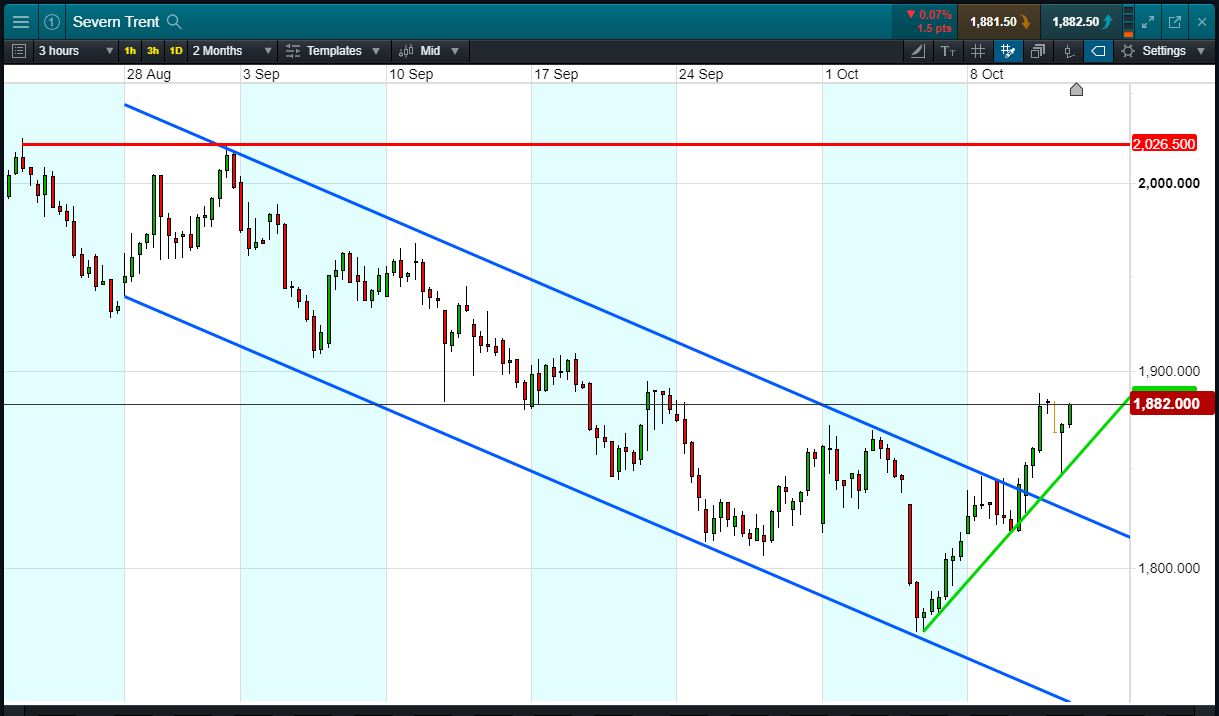Click the current price 1,882.000 label
The image size is (1219, 716).
(x=1172, y=403)
